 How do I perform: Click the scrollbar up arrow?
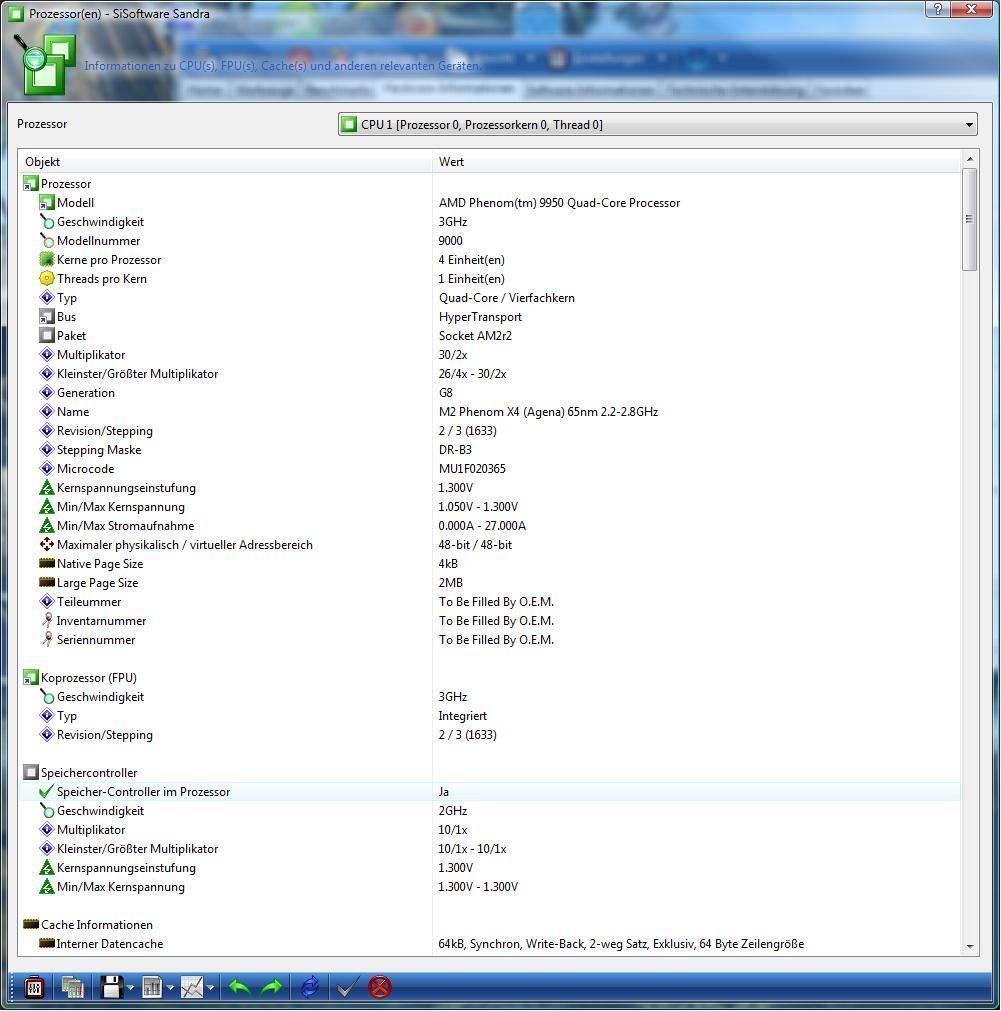pos(969,159)
